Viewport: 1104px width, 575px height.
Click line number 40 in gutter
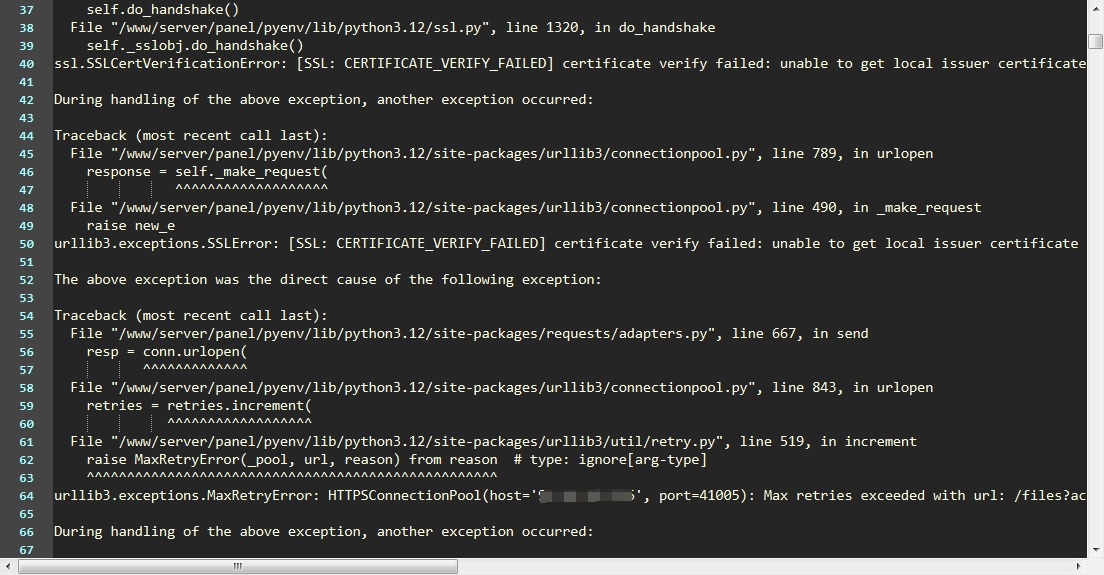26,64
